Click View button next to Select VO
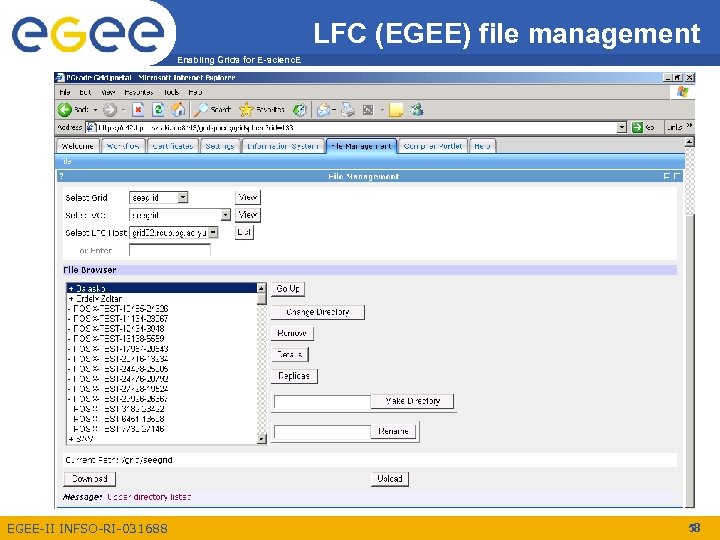This screenshot has height=540, width=720. tap(248, 215)
